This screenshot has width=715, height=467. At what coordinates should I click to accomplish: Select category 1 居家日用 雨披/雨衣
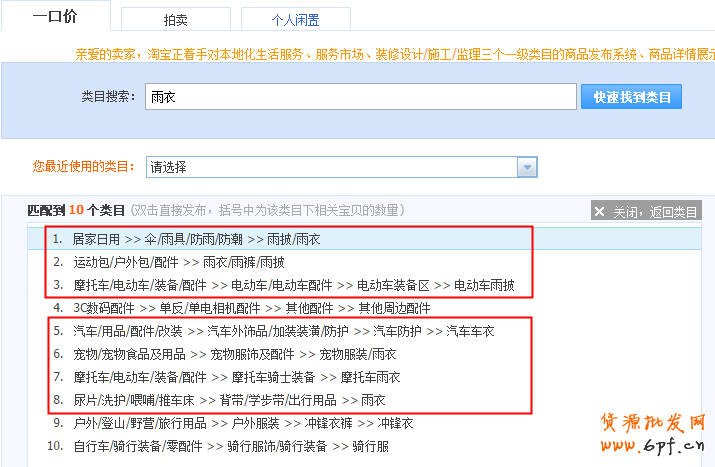(x=196, y=240)
